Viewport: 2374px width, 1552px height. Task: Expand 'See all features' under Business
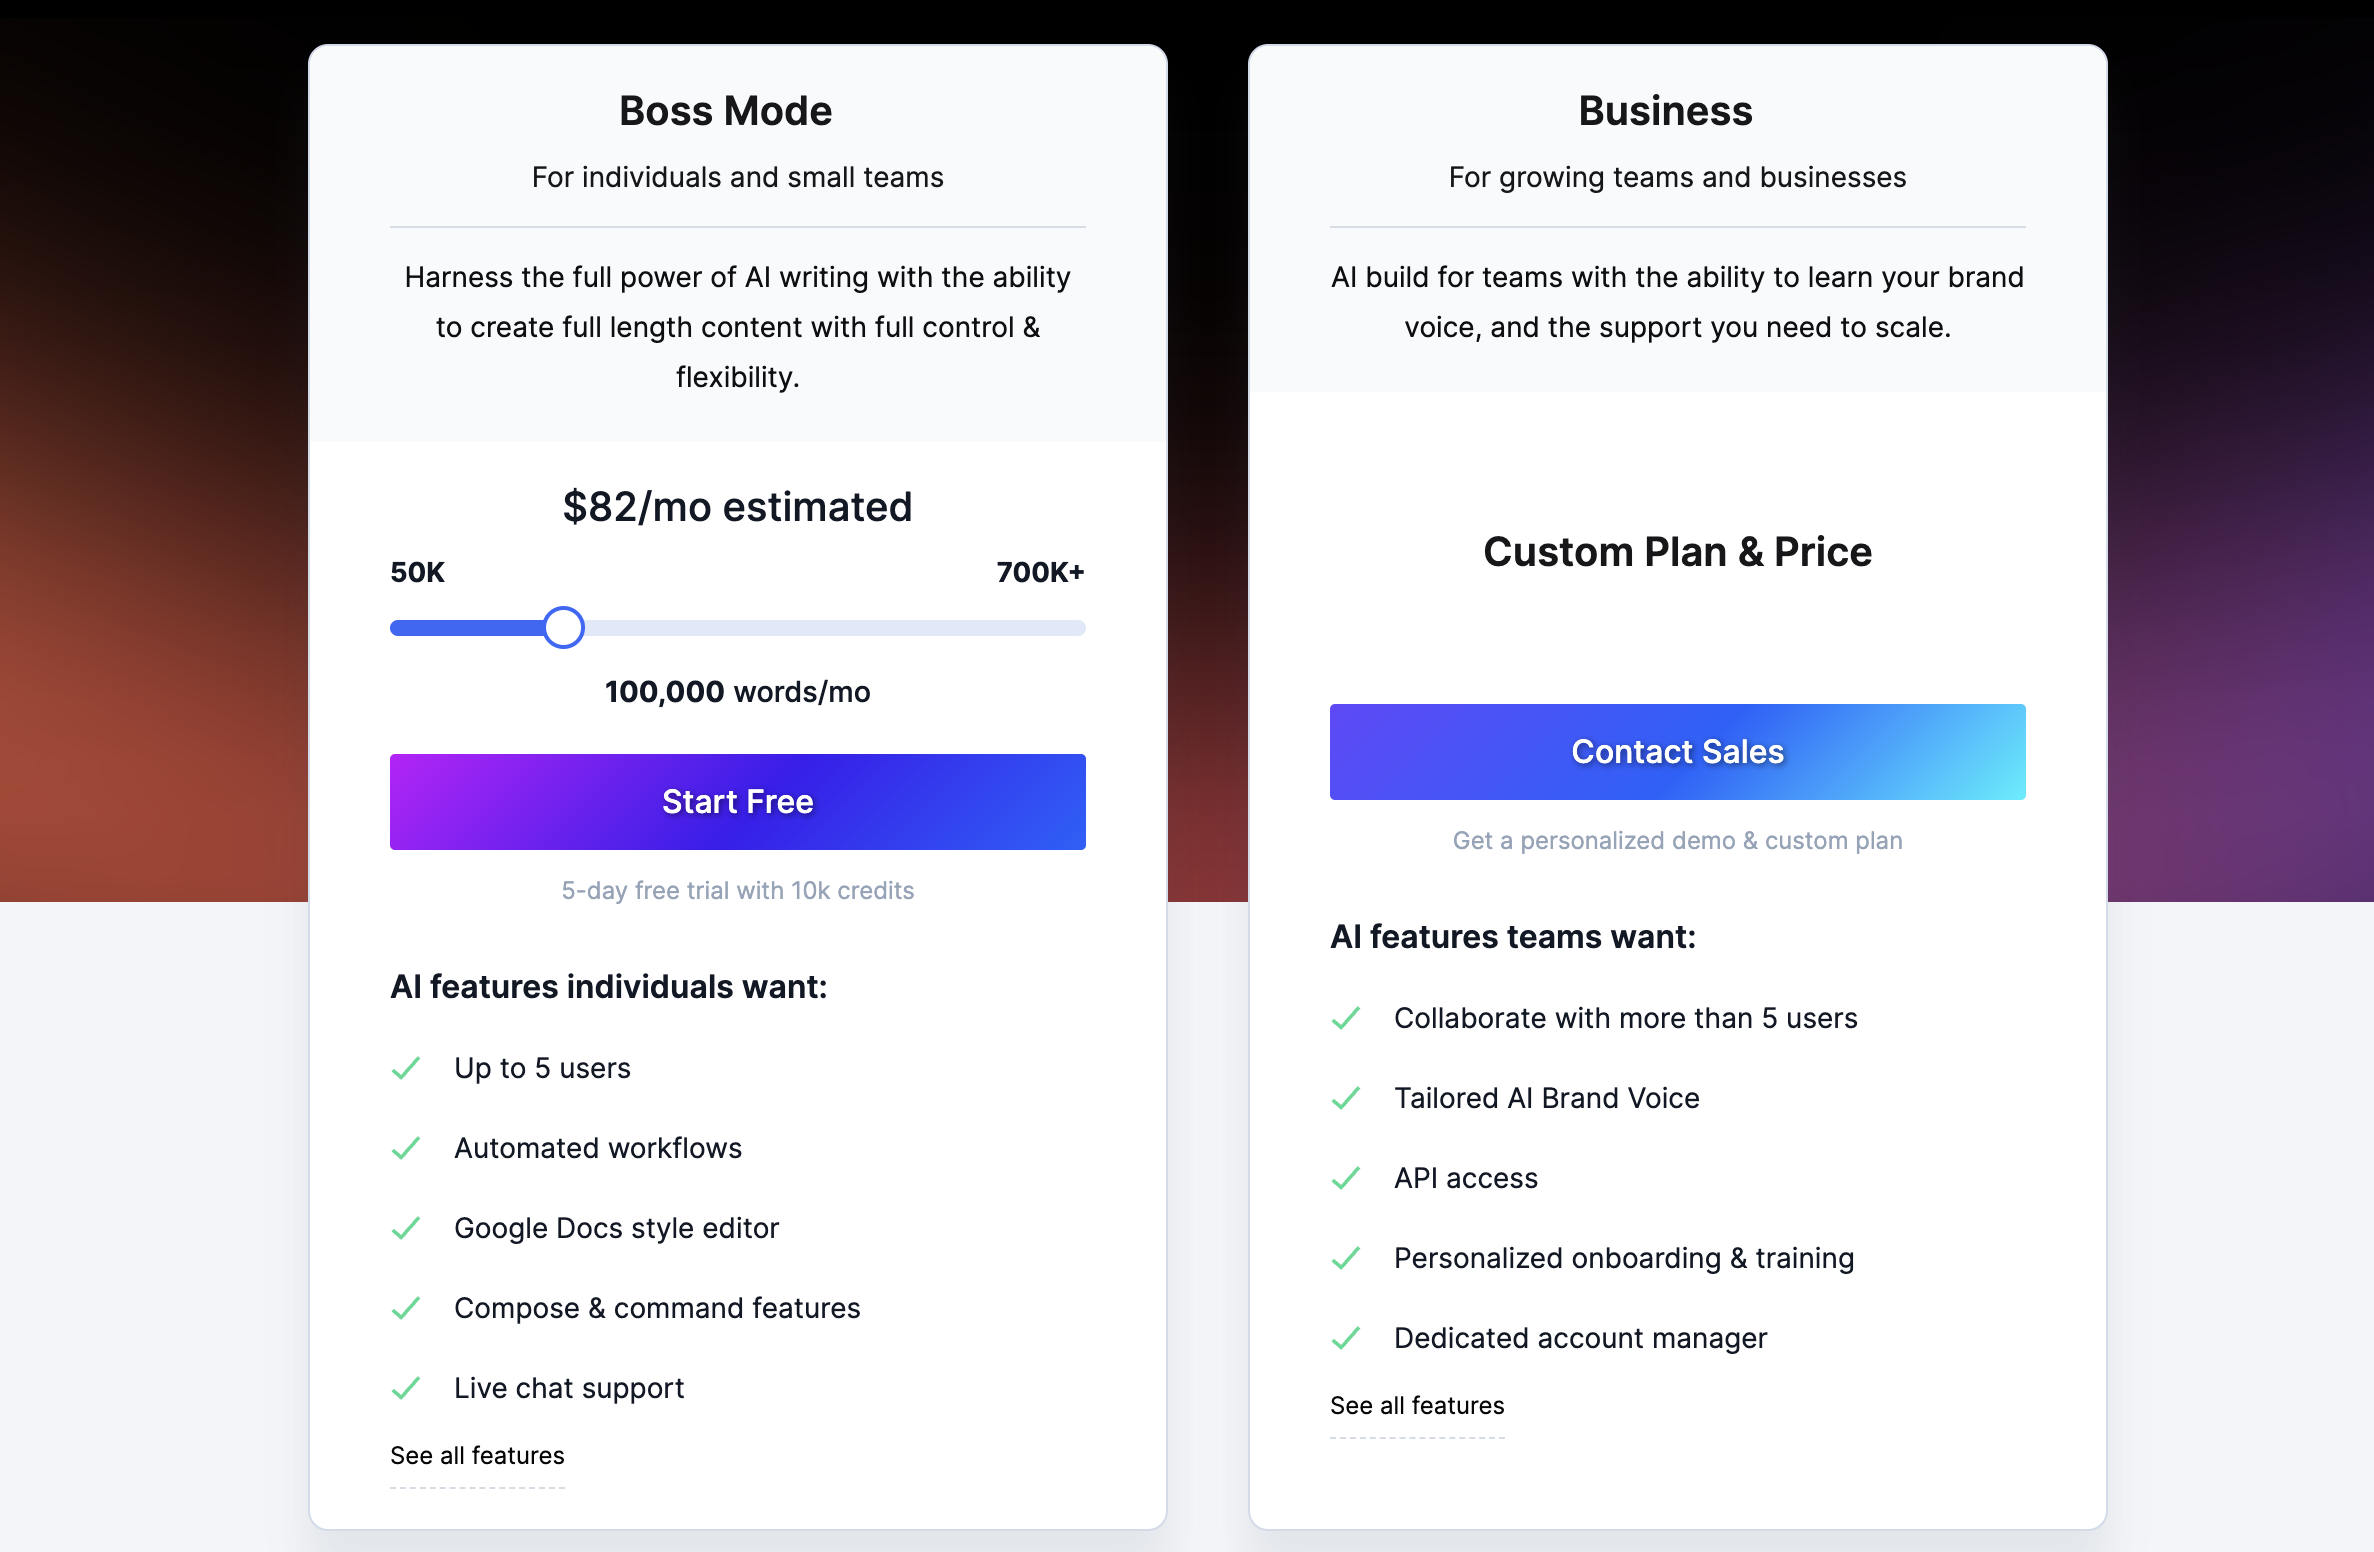(1417, 1405)
